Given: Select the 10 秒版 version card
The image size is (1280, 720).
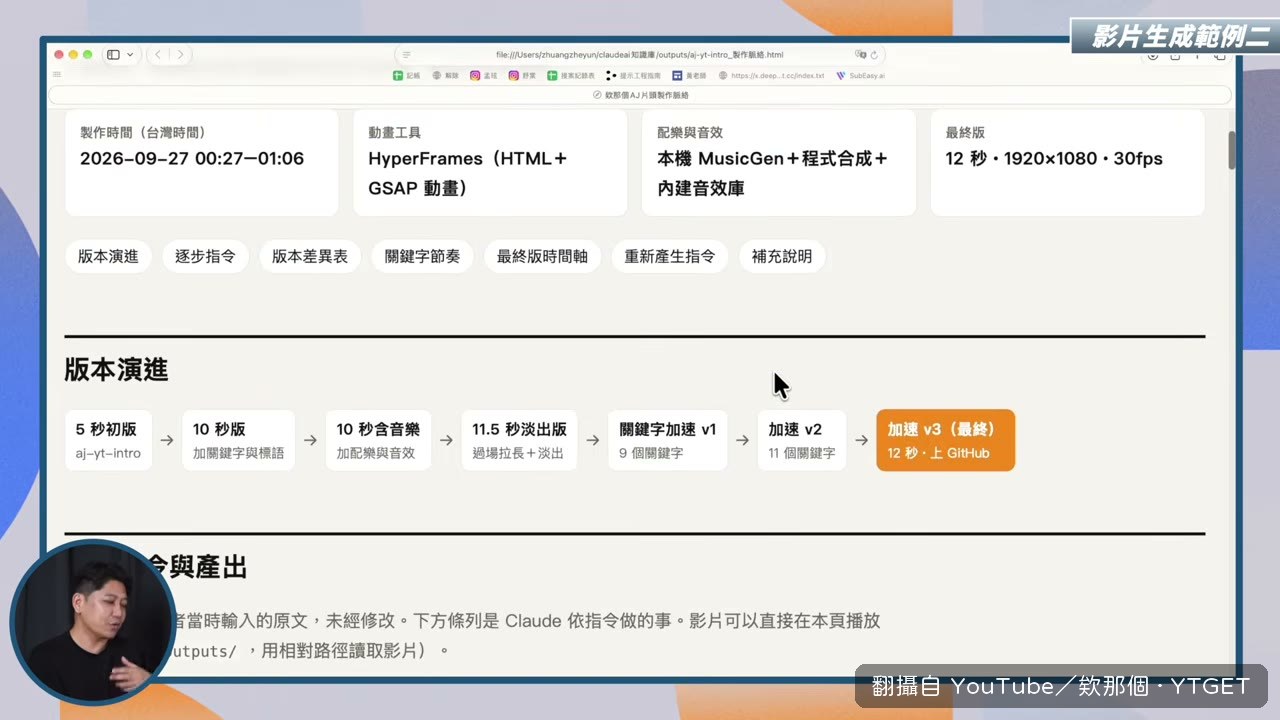Looking at the screenshot, I should coord(238,440).
